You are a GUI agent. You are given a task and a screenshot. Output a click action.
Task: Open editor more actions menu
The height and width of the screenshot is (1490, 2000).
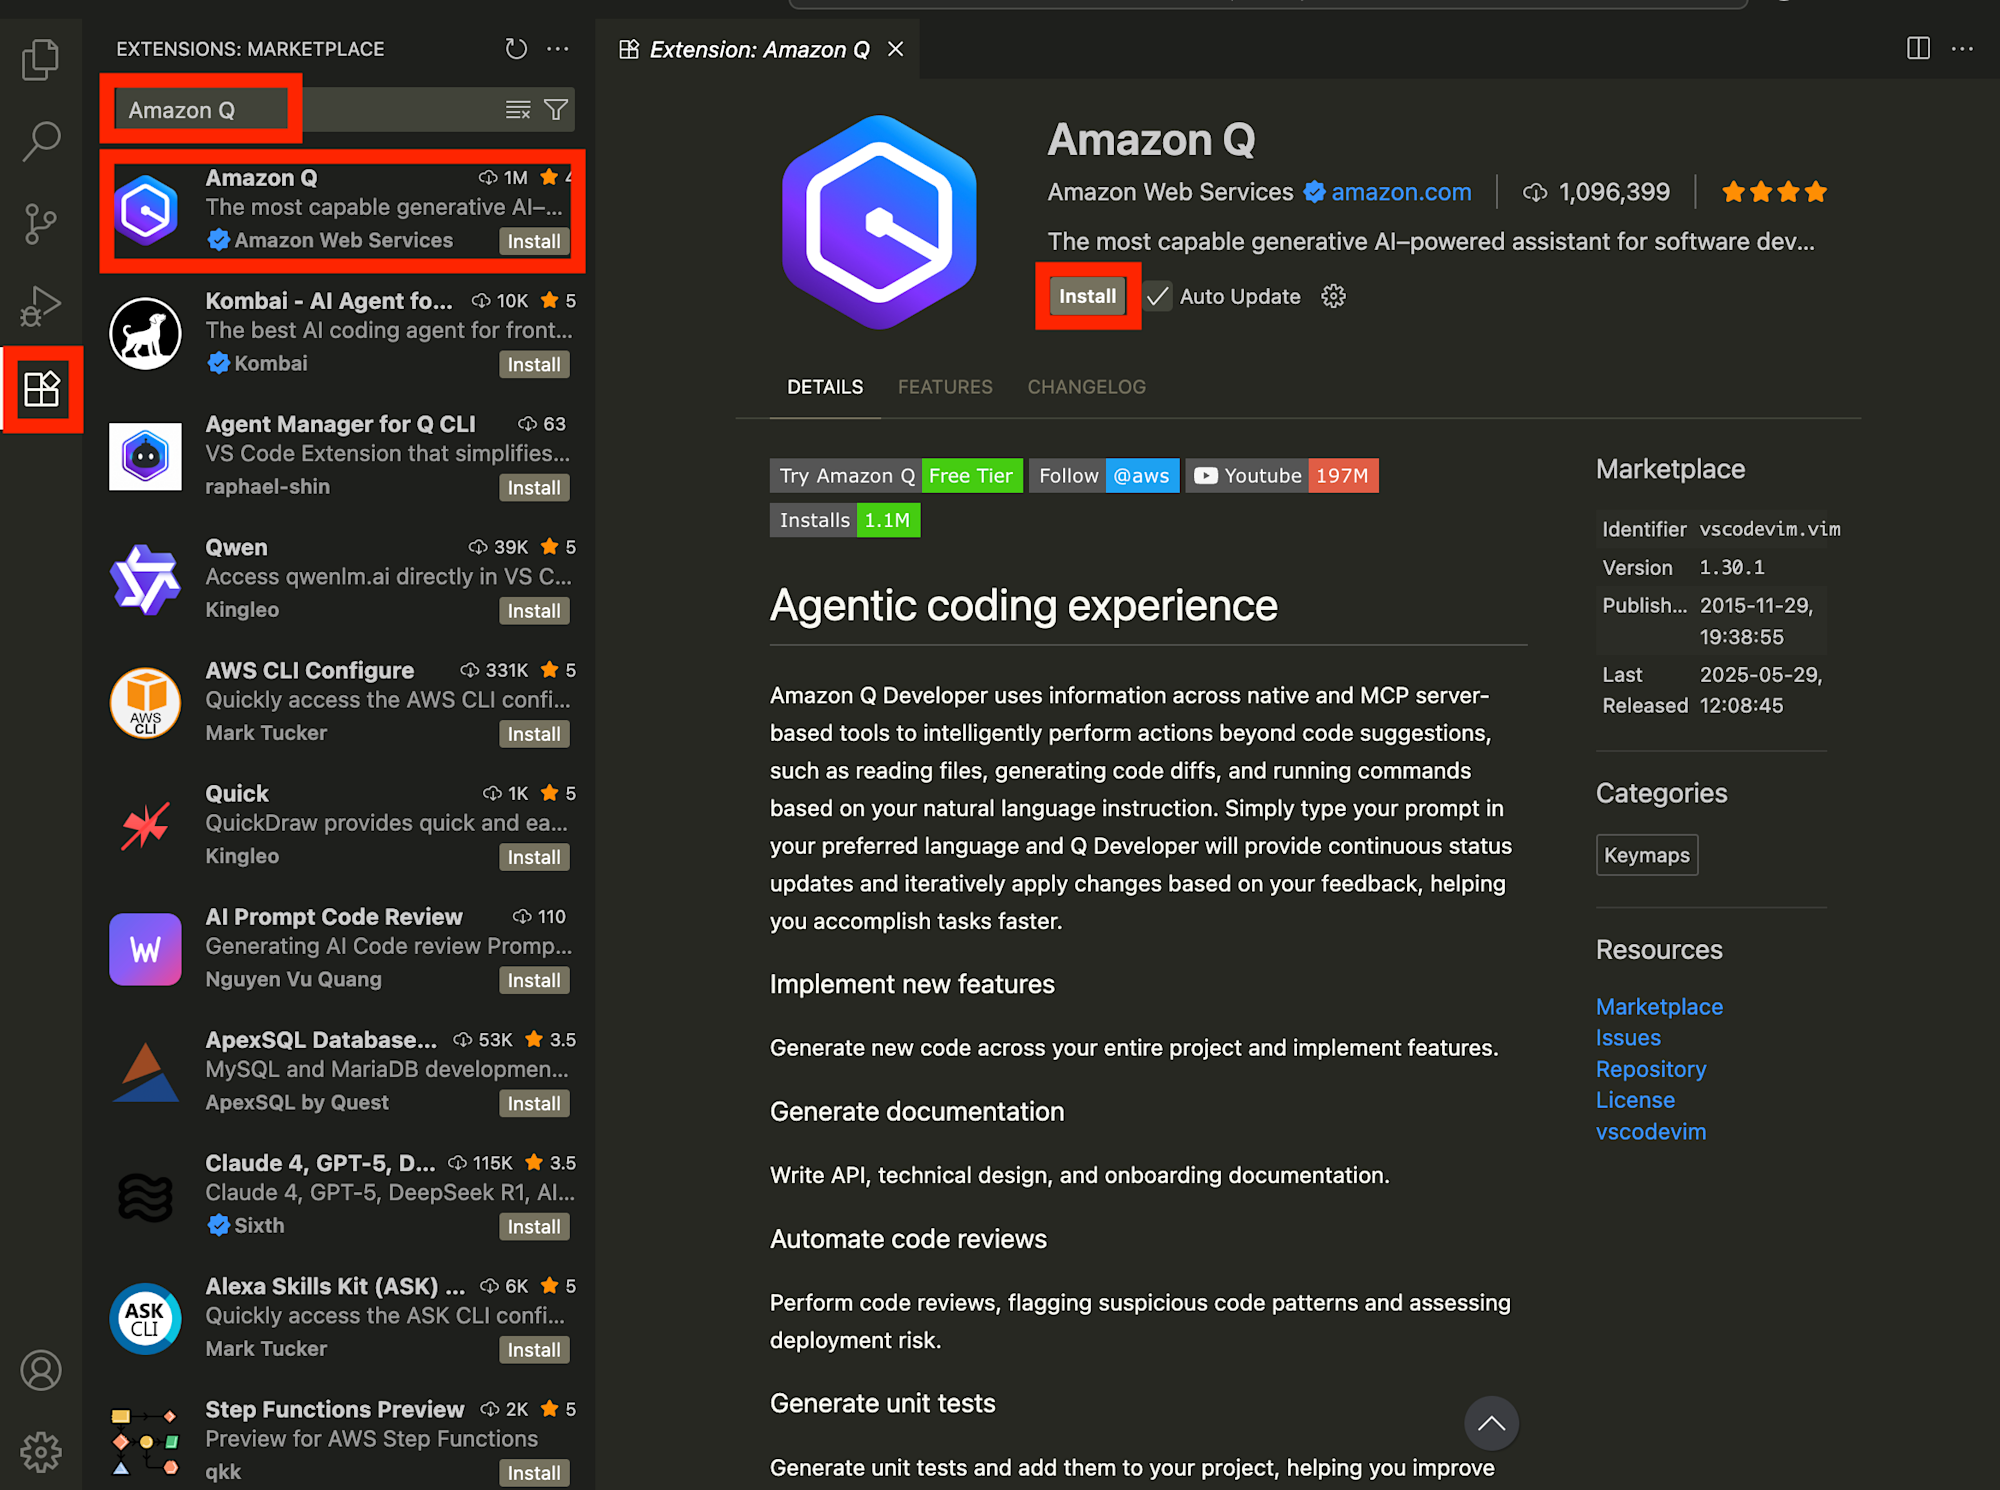[x=1963, y=48]
